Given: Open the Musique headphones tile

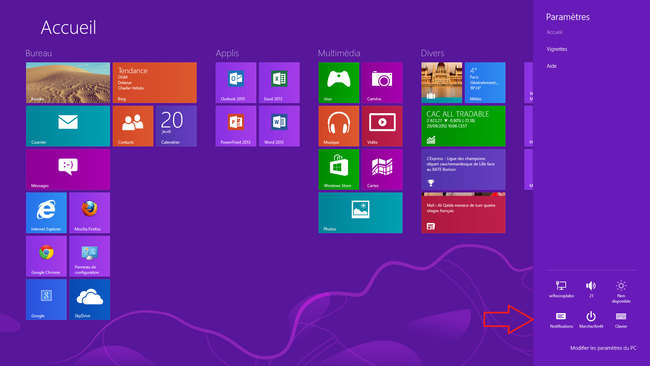Looking at the screenshot, I should [x=339, y=126].
